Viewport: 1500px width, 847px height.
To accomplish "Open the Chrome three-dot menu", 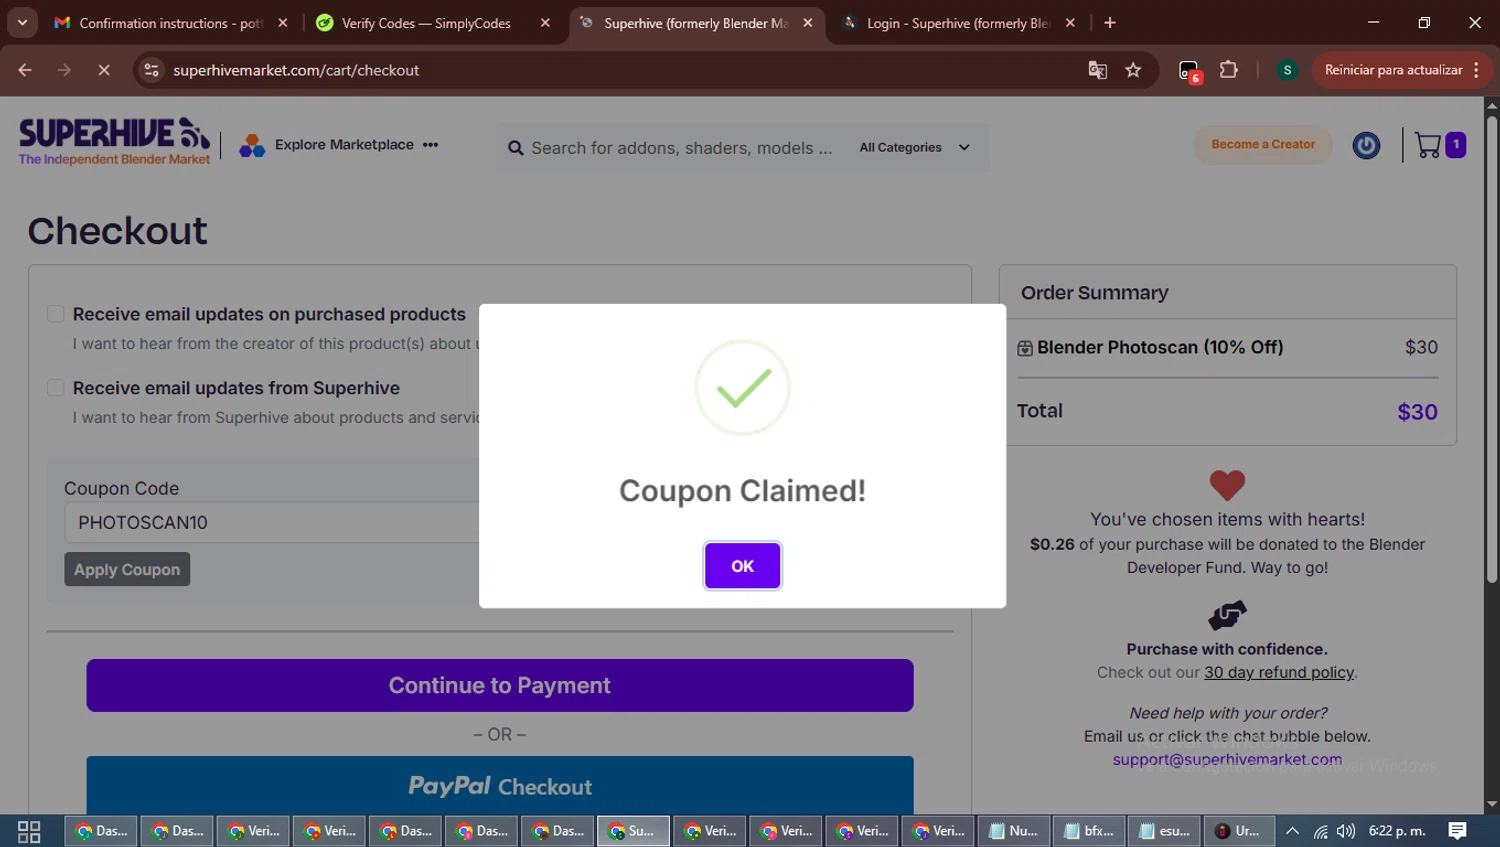I will click(1476, 70).
